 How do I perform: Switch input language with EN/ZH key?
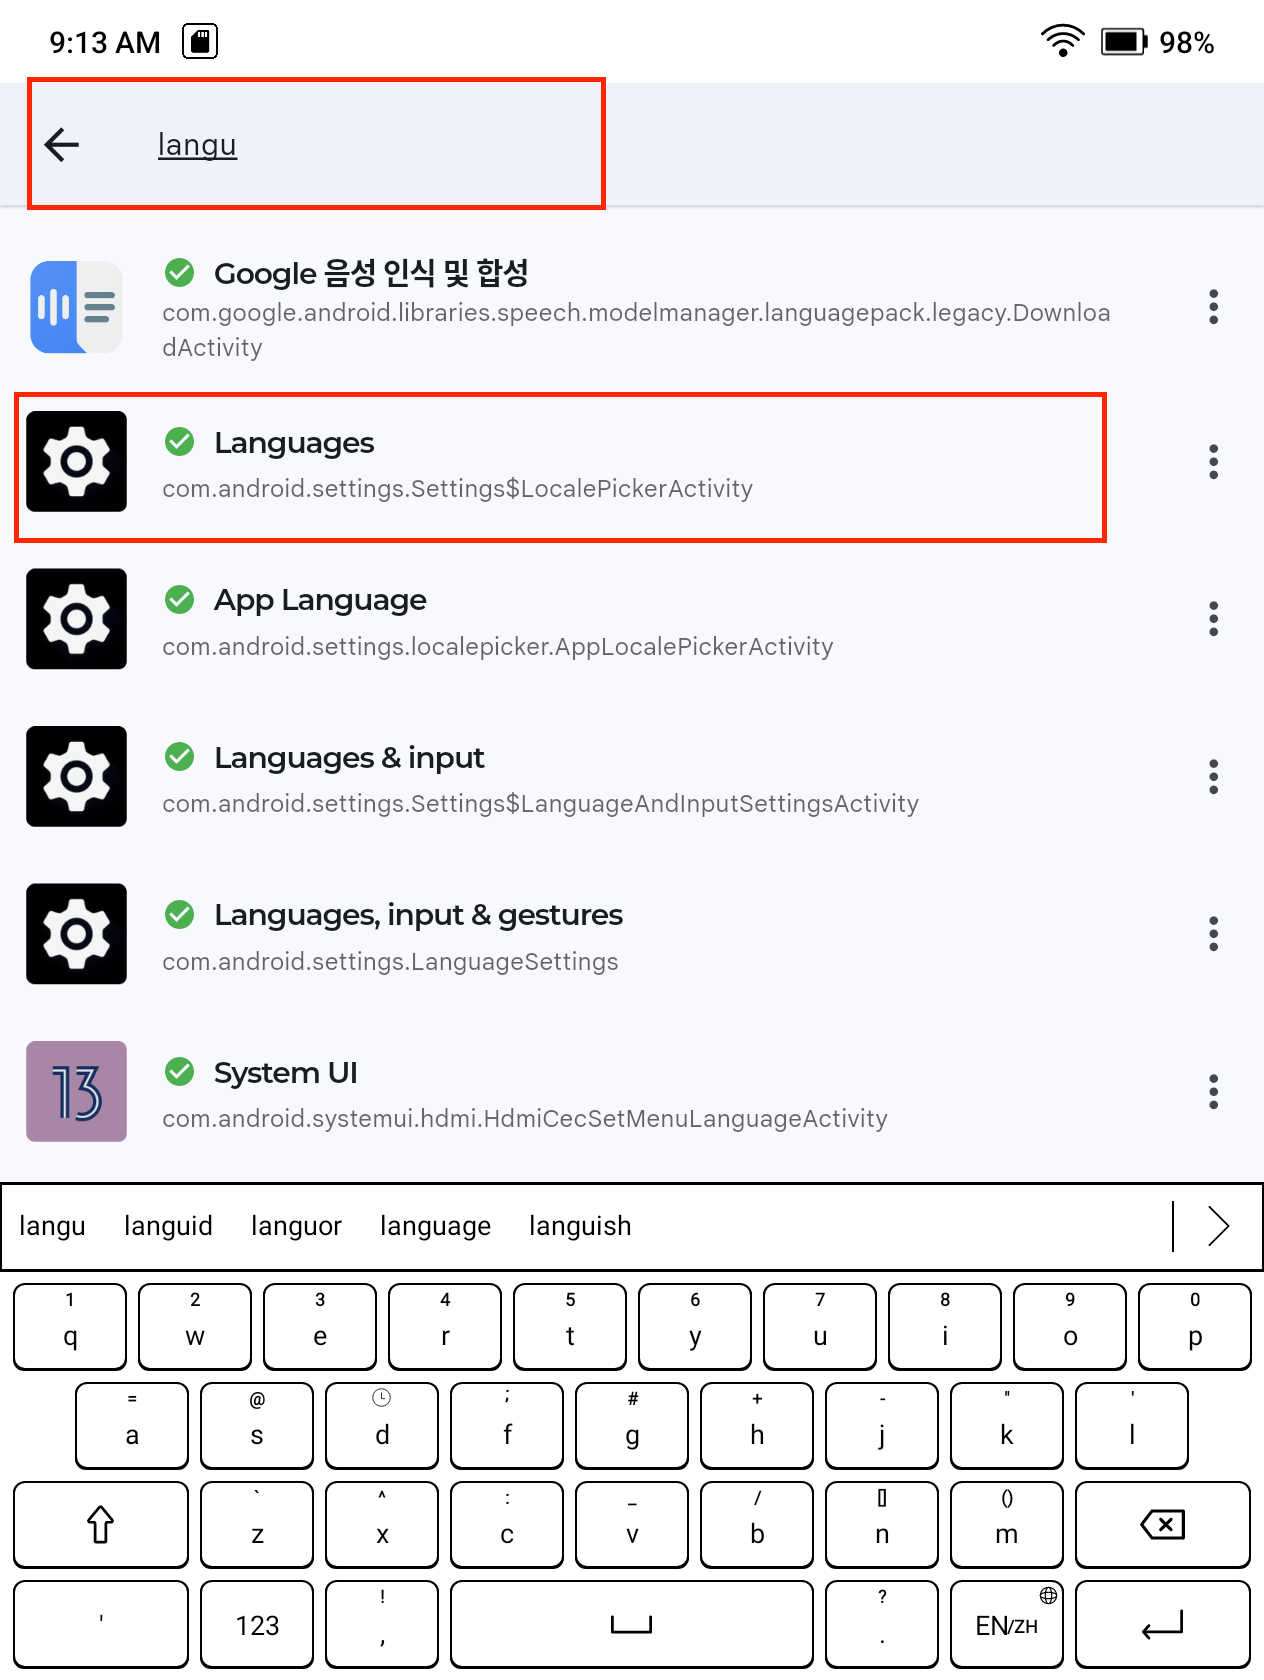(x=1006, y=1624)
